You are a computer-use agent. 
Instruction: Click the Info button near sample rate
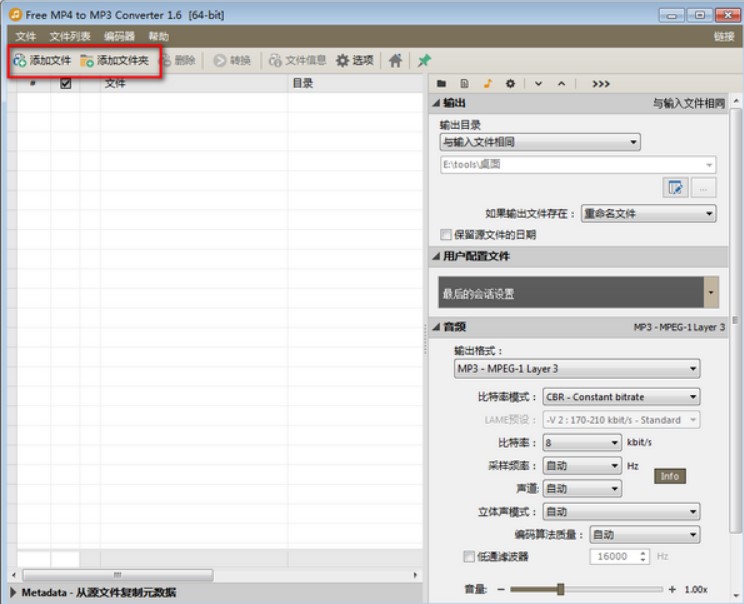pos(670,476)
